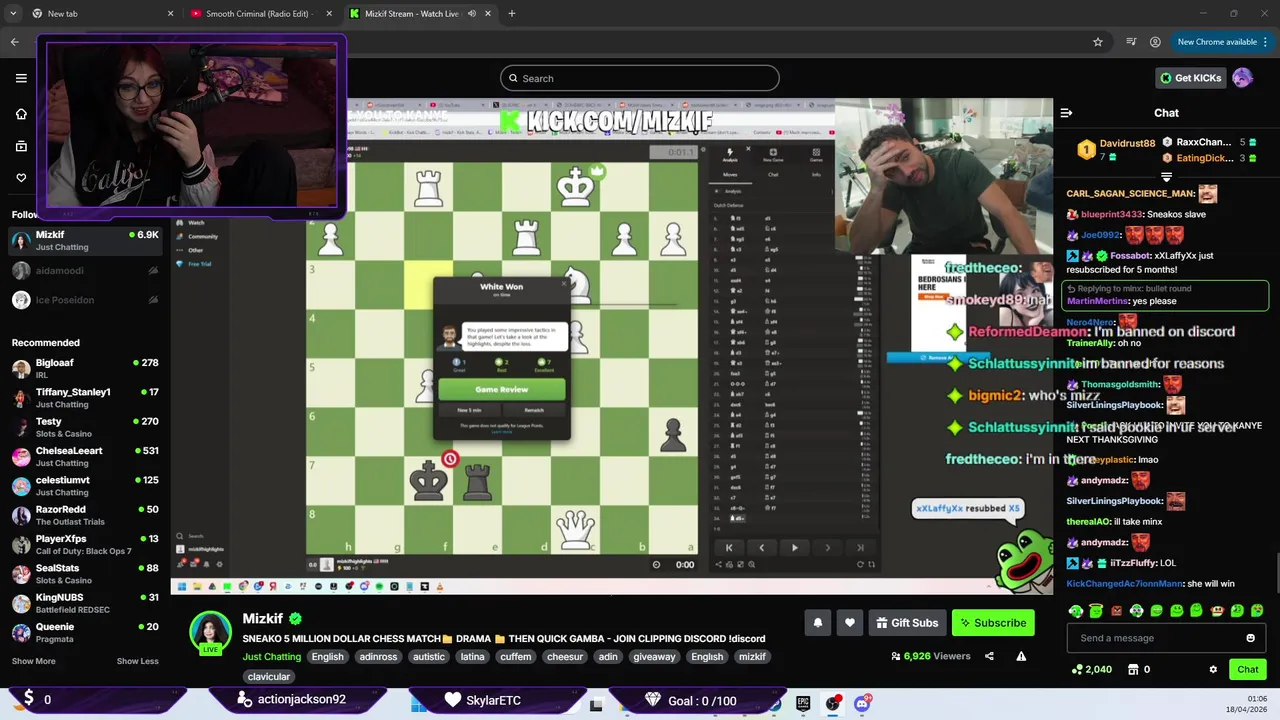Open the Mizkif channel in Following list

pyautogui.click(x=85, y=241)
